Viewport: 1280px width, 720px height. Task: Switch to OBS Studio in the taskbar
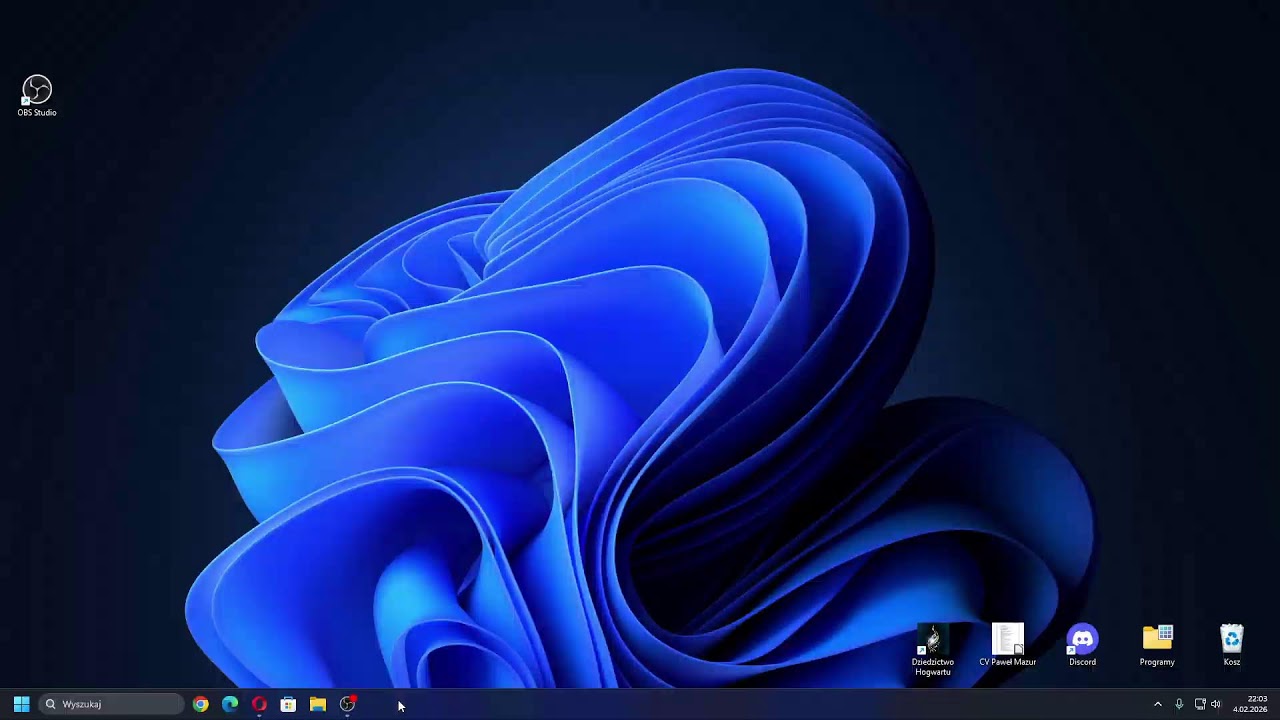pos(347,704)
